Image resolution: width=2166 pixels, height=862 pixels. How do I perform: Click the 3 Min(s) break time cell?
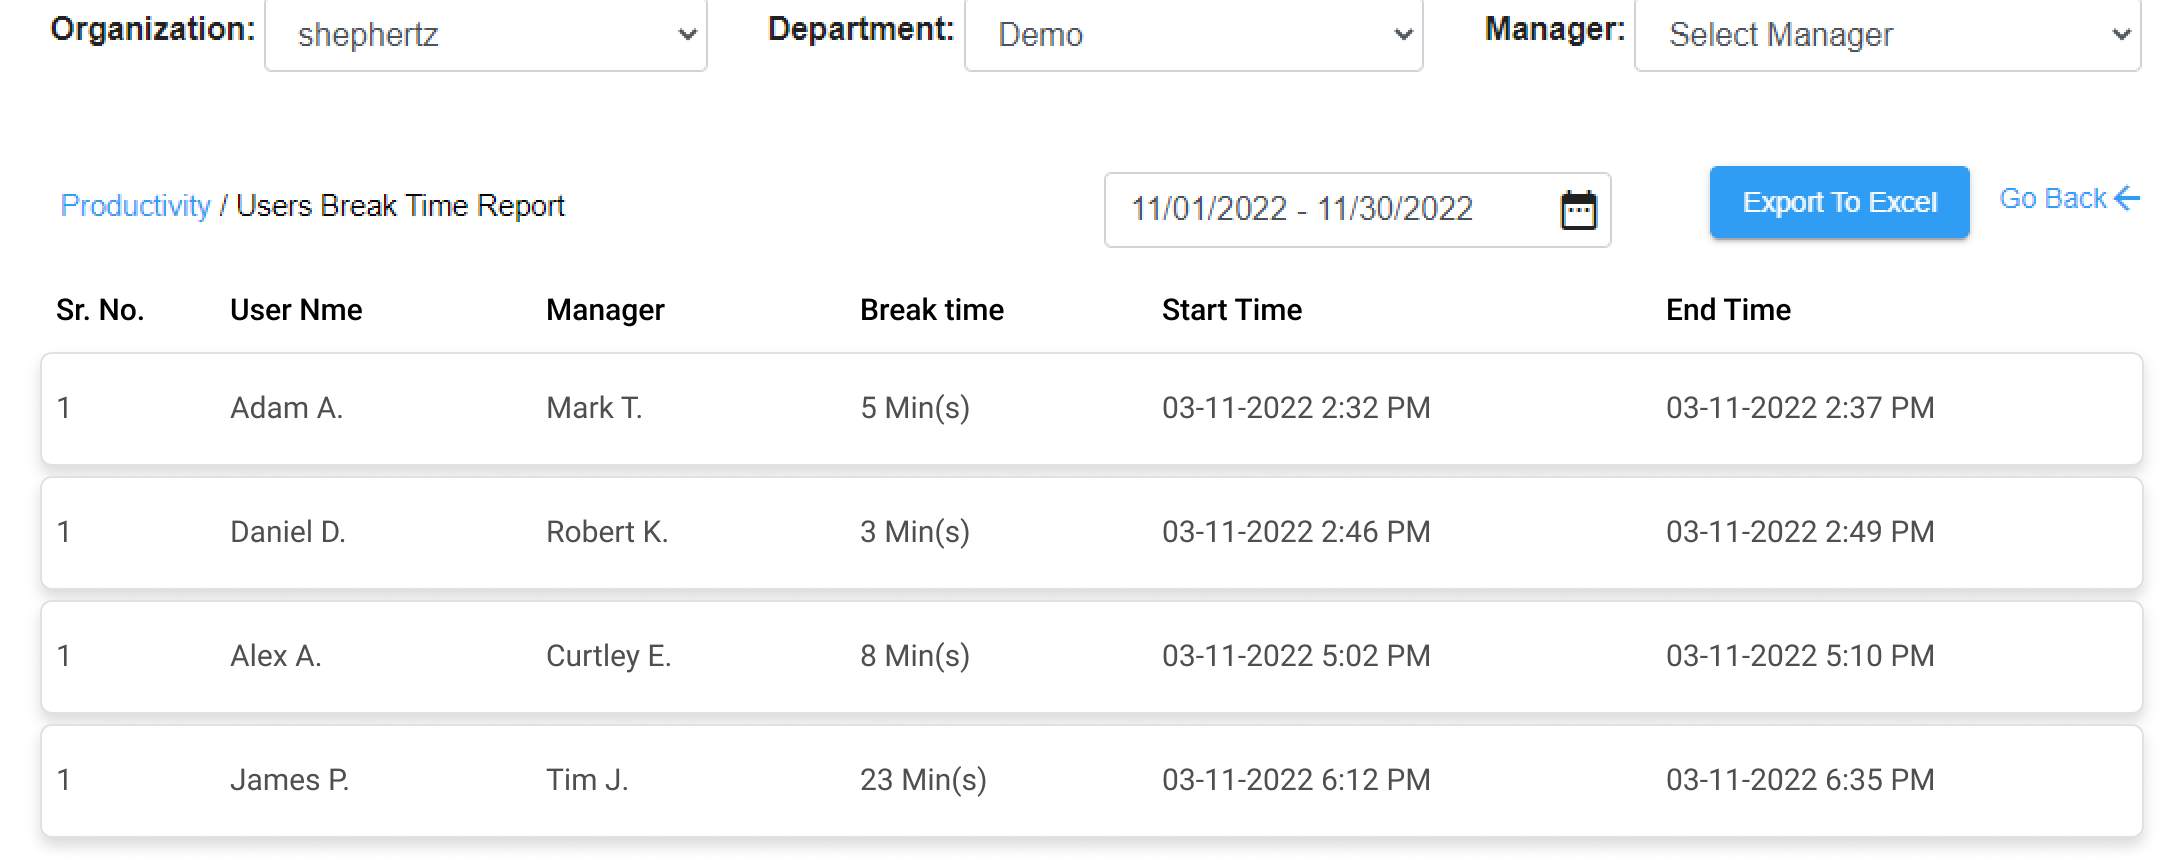tap(915, 532)
